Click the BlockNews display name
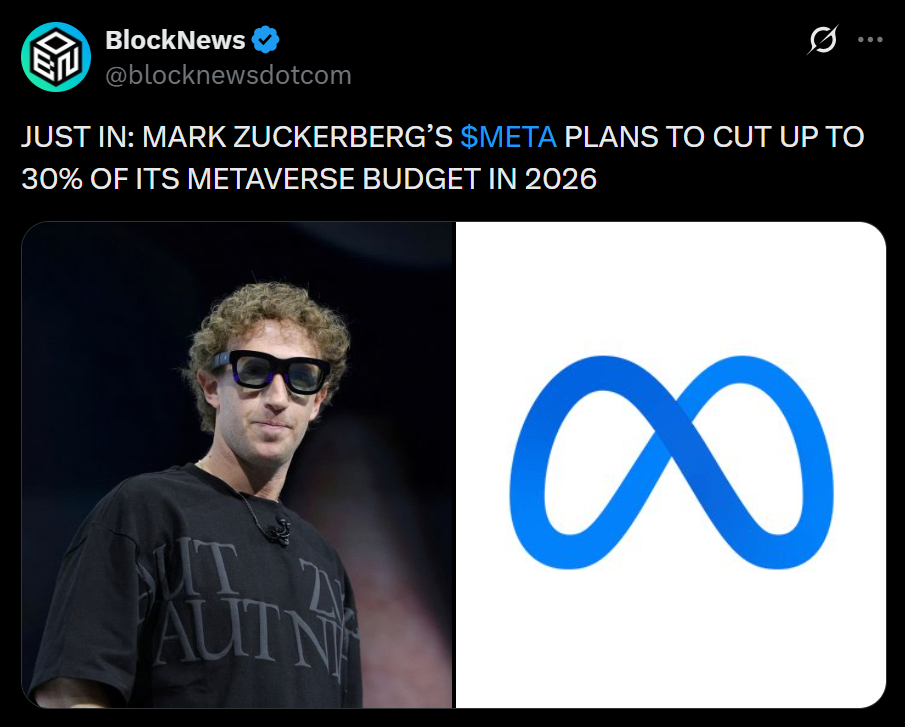Image resolution: width=905 pixels, height=727 pixels. tap(175, 40)
